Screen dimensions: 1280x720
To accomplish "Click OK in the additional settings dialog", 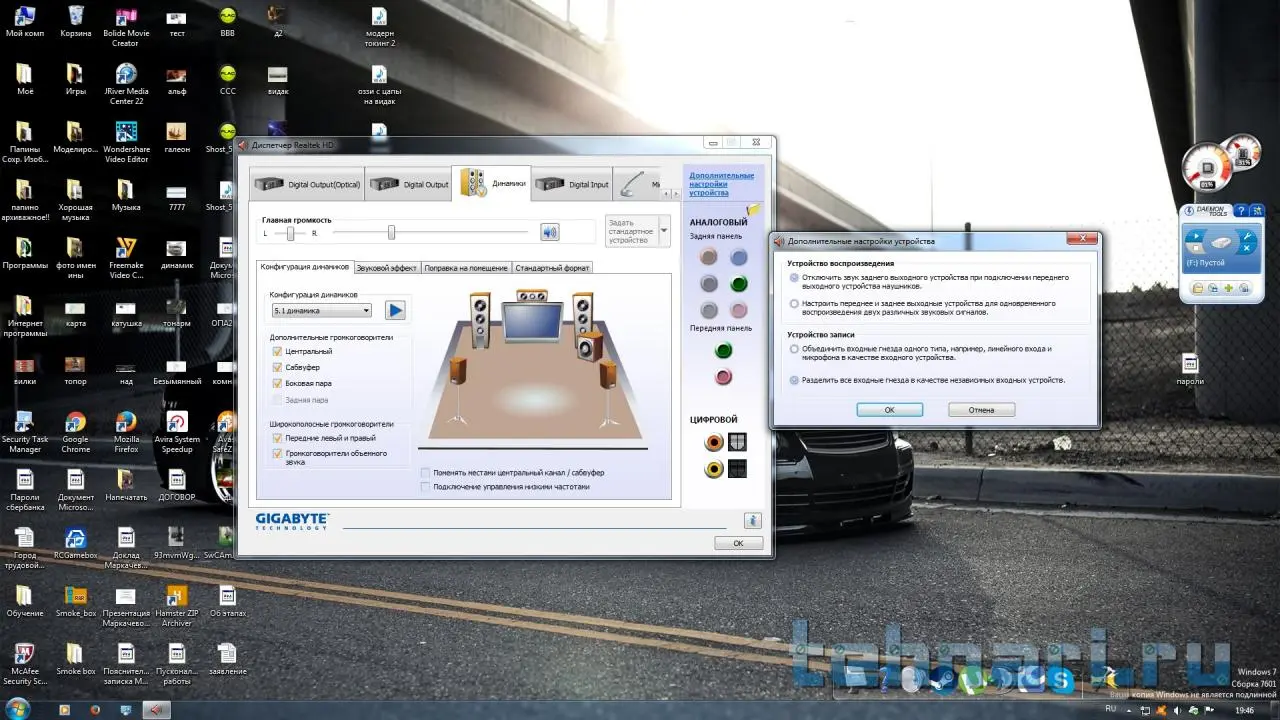I will [889, 410].
